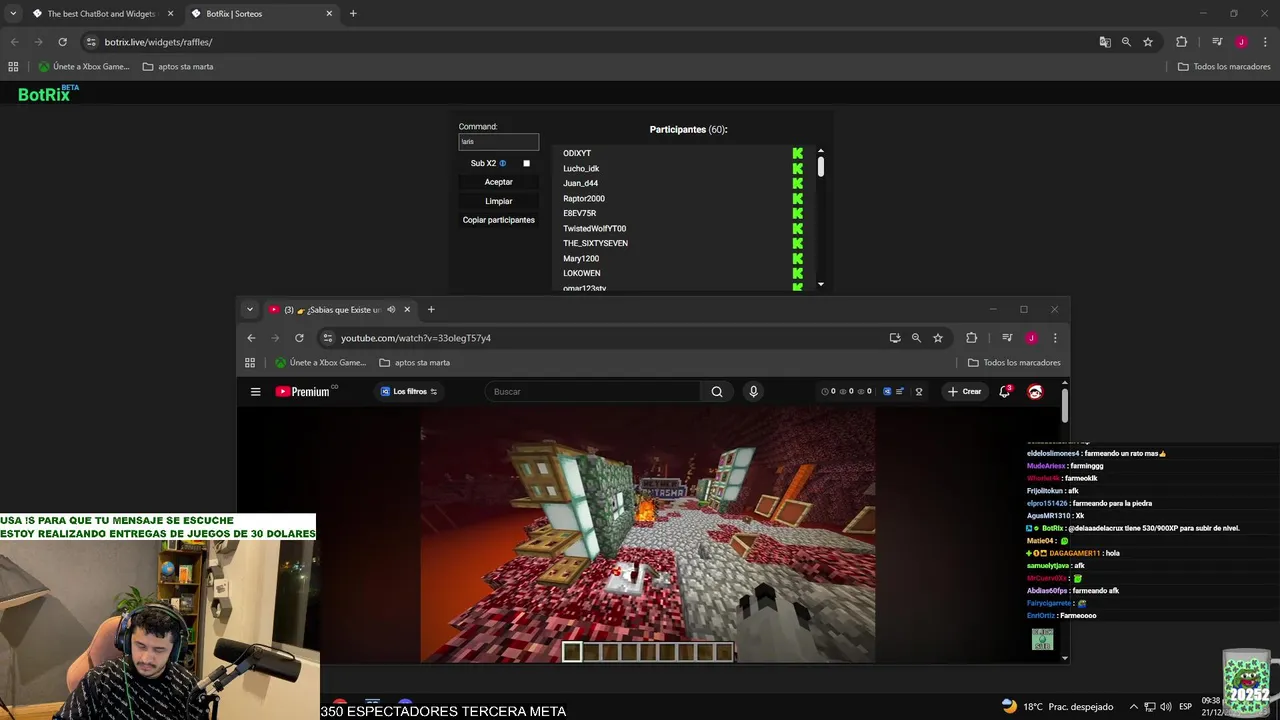Image resolution: width=1280 pixels, height=720 pixels.
Task: Open Chrome profile J in BotRix window
Action: tap(1241, 42)
